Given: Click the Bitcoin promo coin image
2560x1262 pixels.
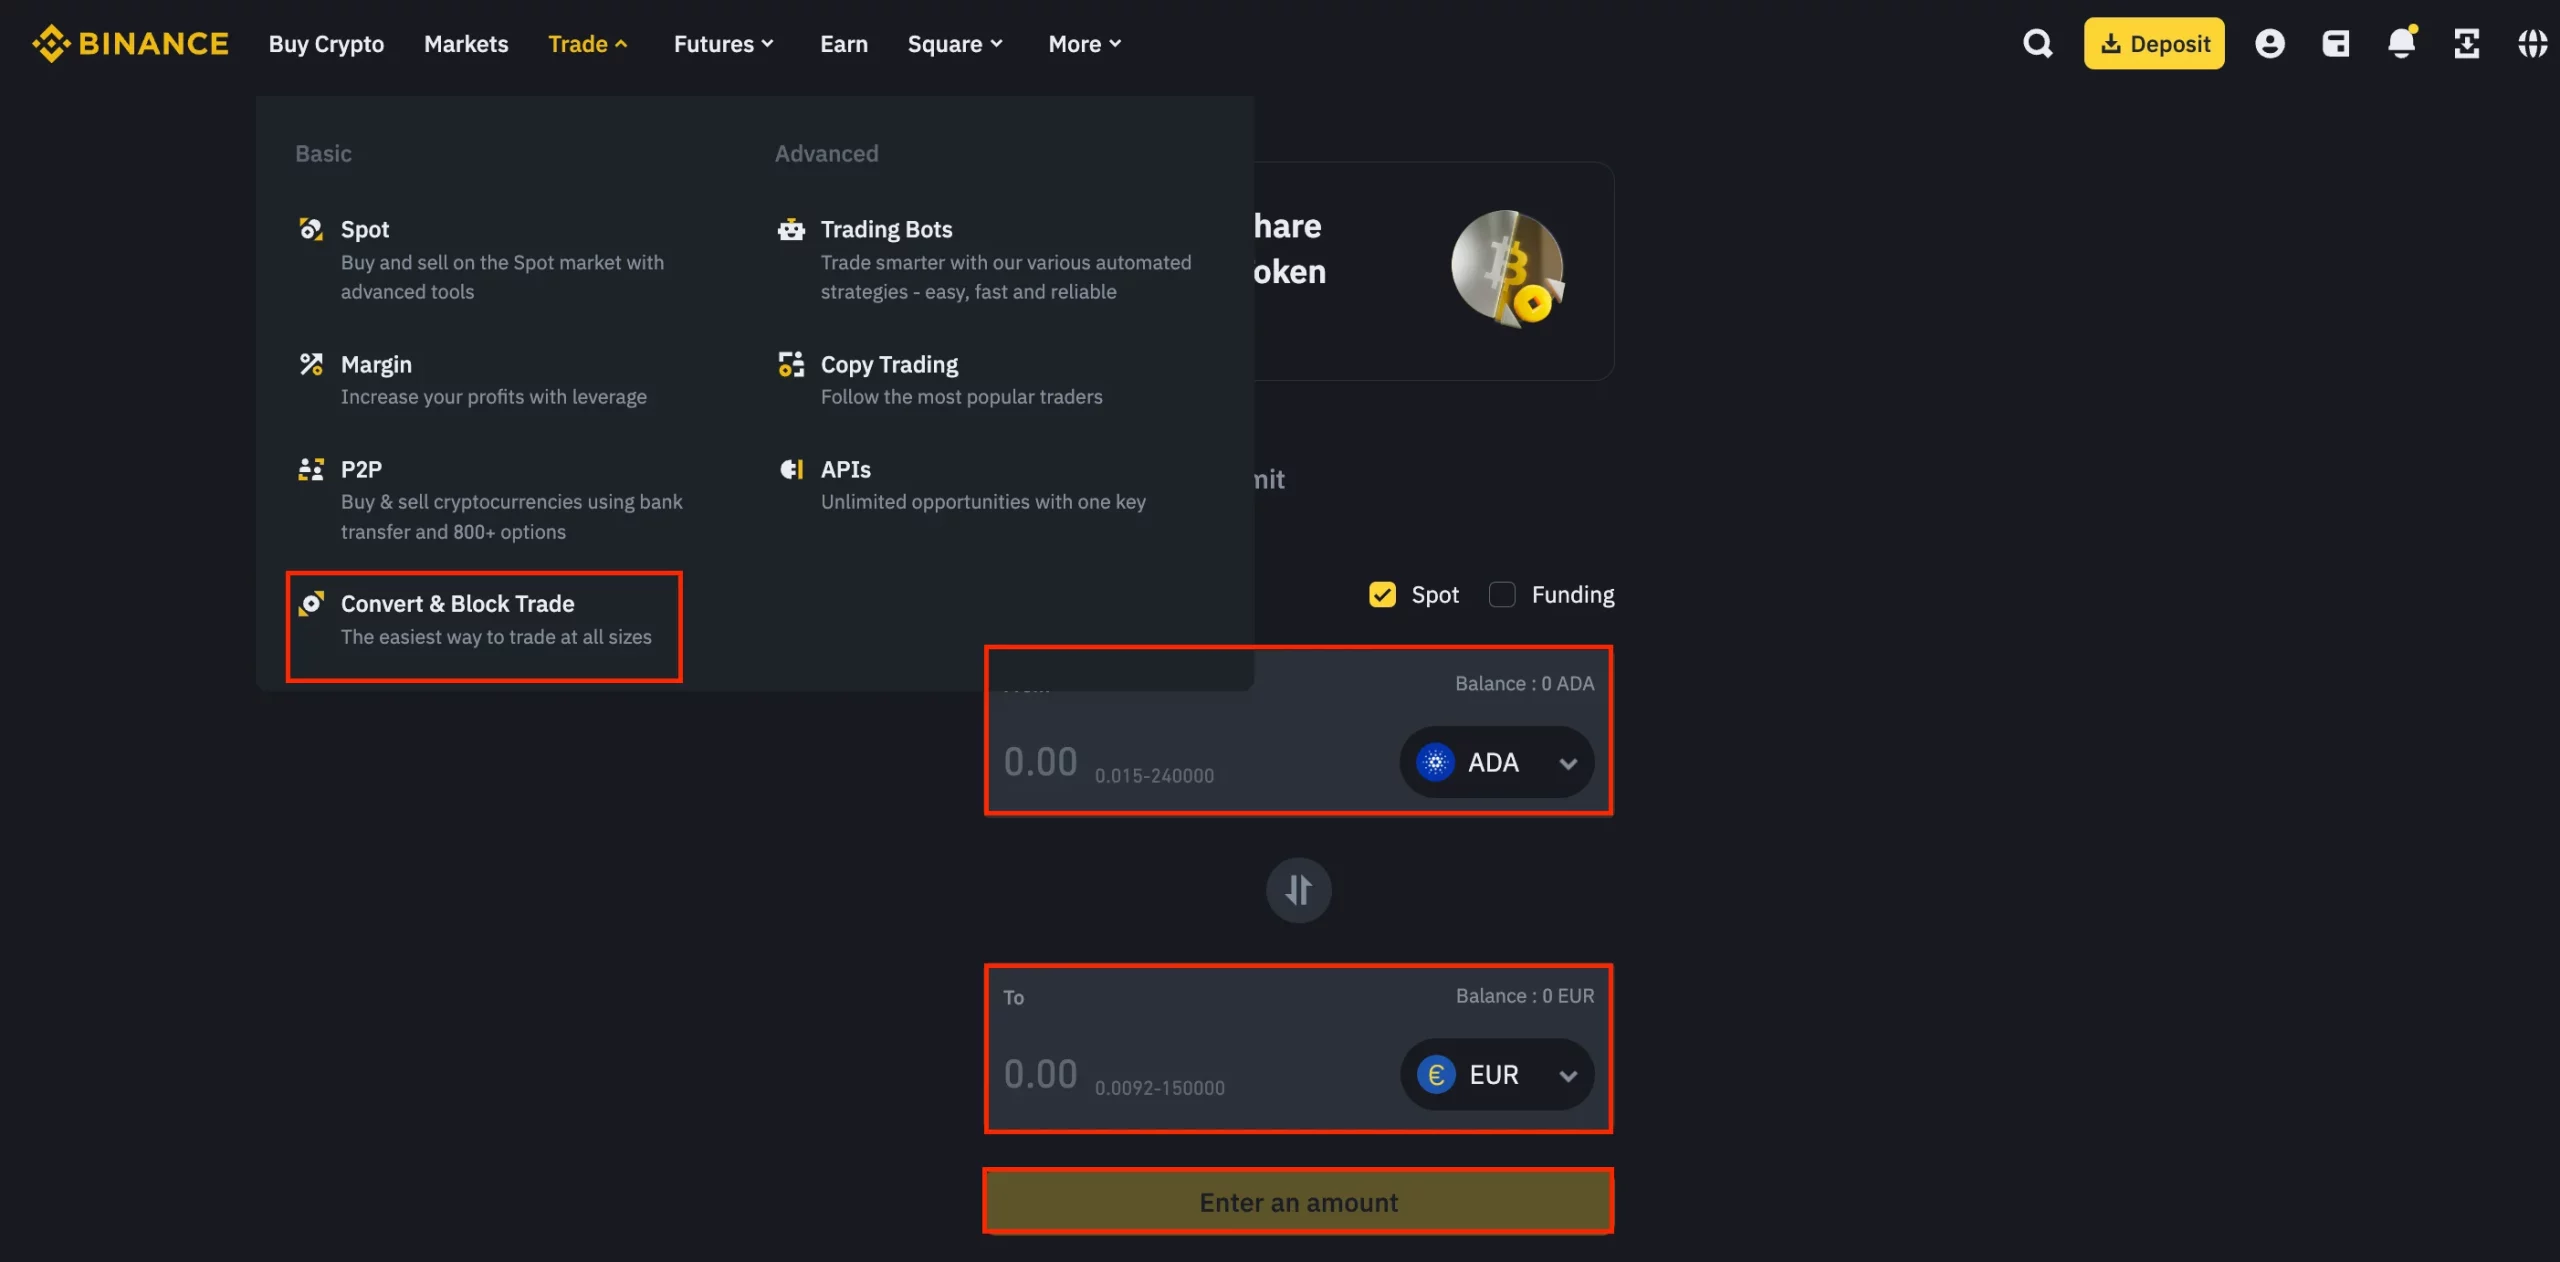Looking at the screenshot, I should click(1509, 268).
